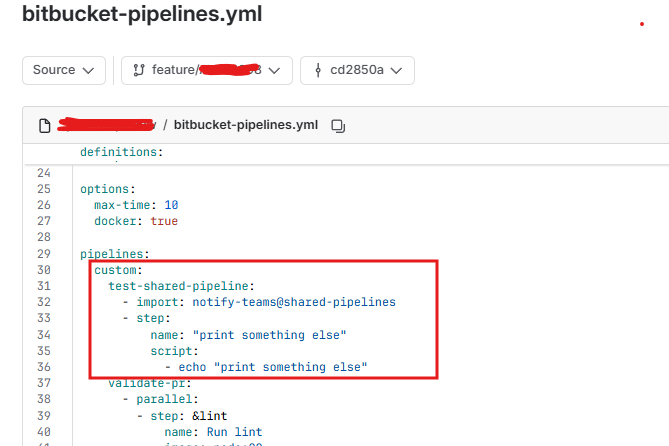Click the 'options:' key

(108, 189)
